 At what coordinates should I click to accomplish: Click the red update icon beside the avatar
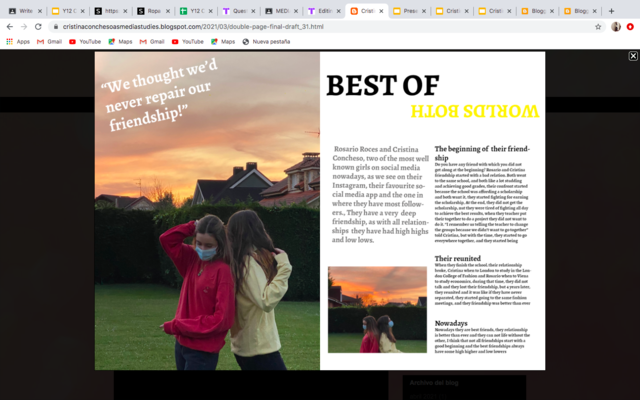pyautogui.click(x=630, y=27)
